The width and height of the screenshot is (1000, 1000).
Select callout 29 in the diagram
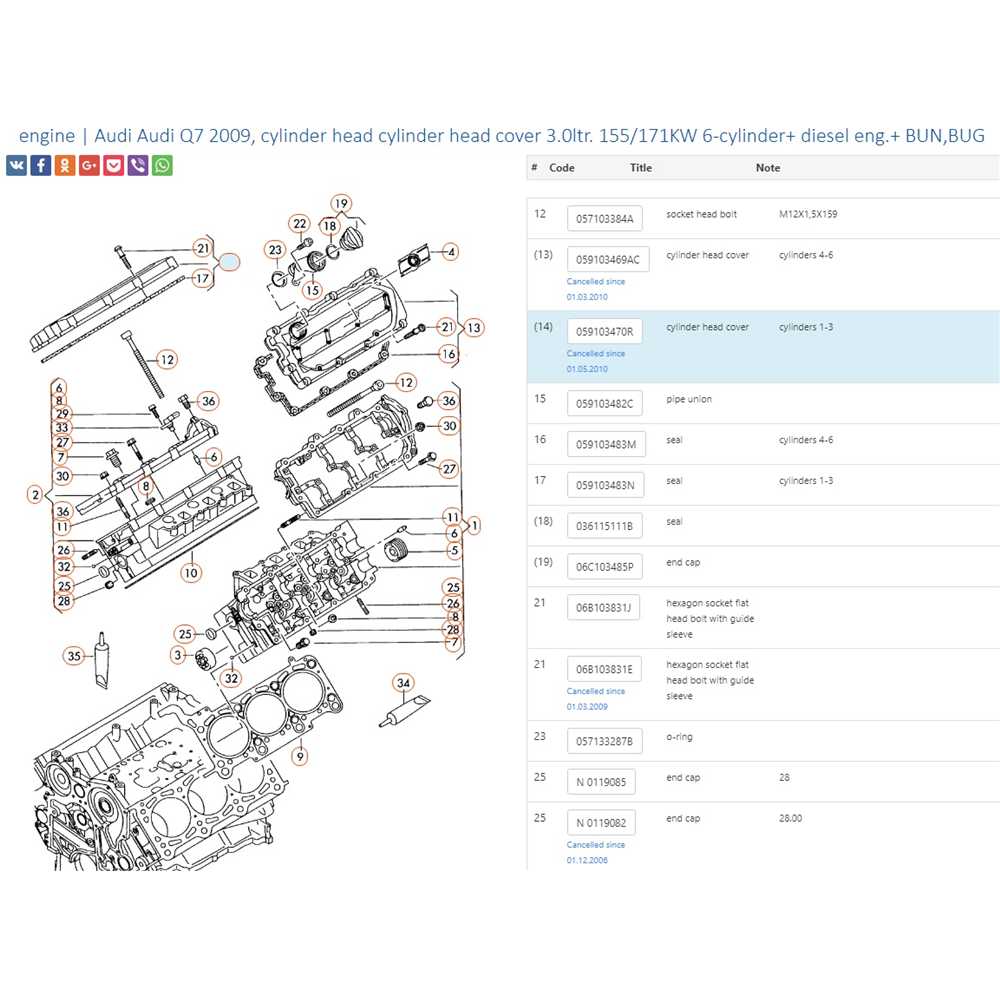pyautogui.click(x=62, y=413)
